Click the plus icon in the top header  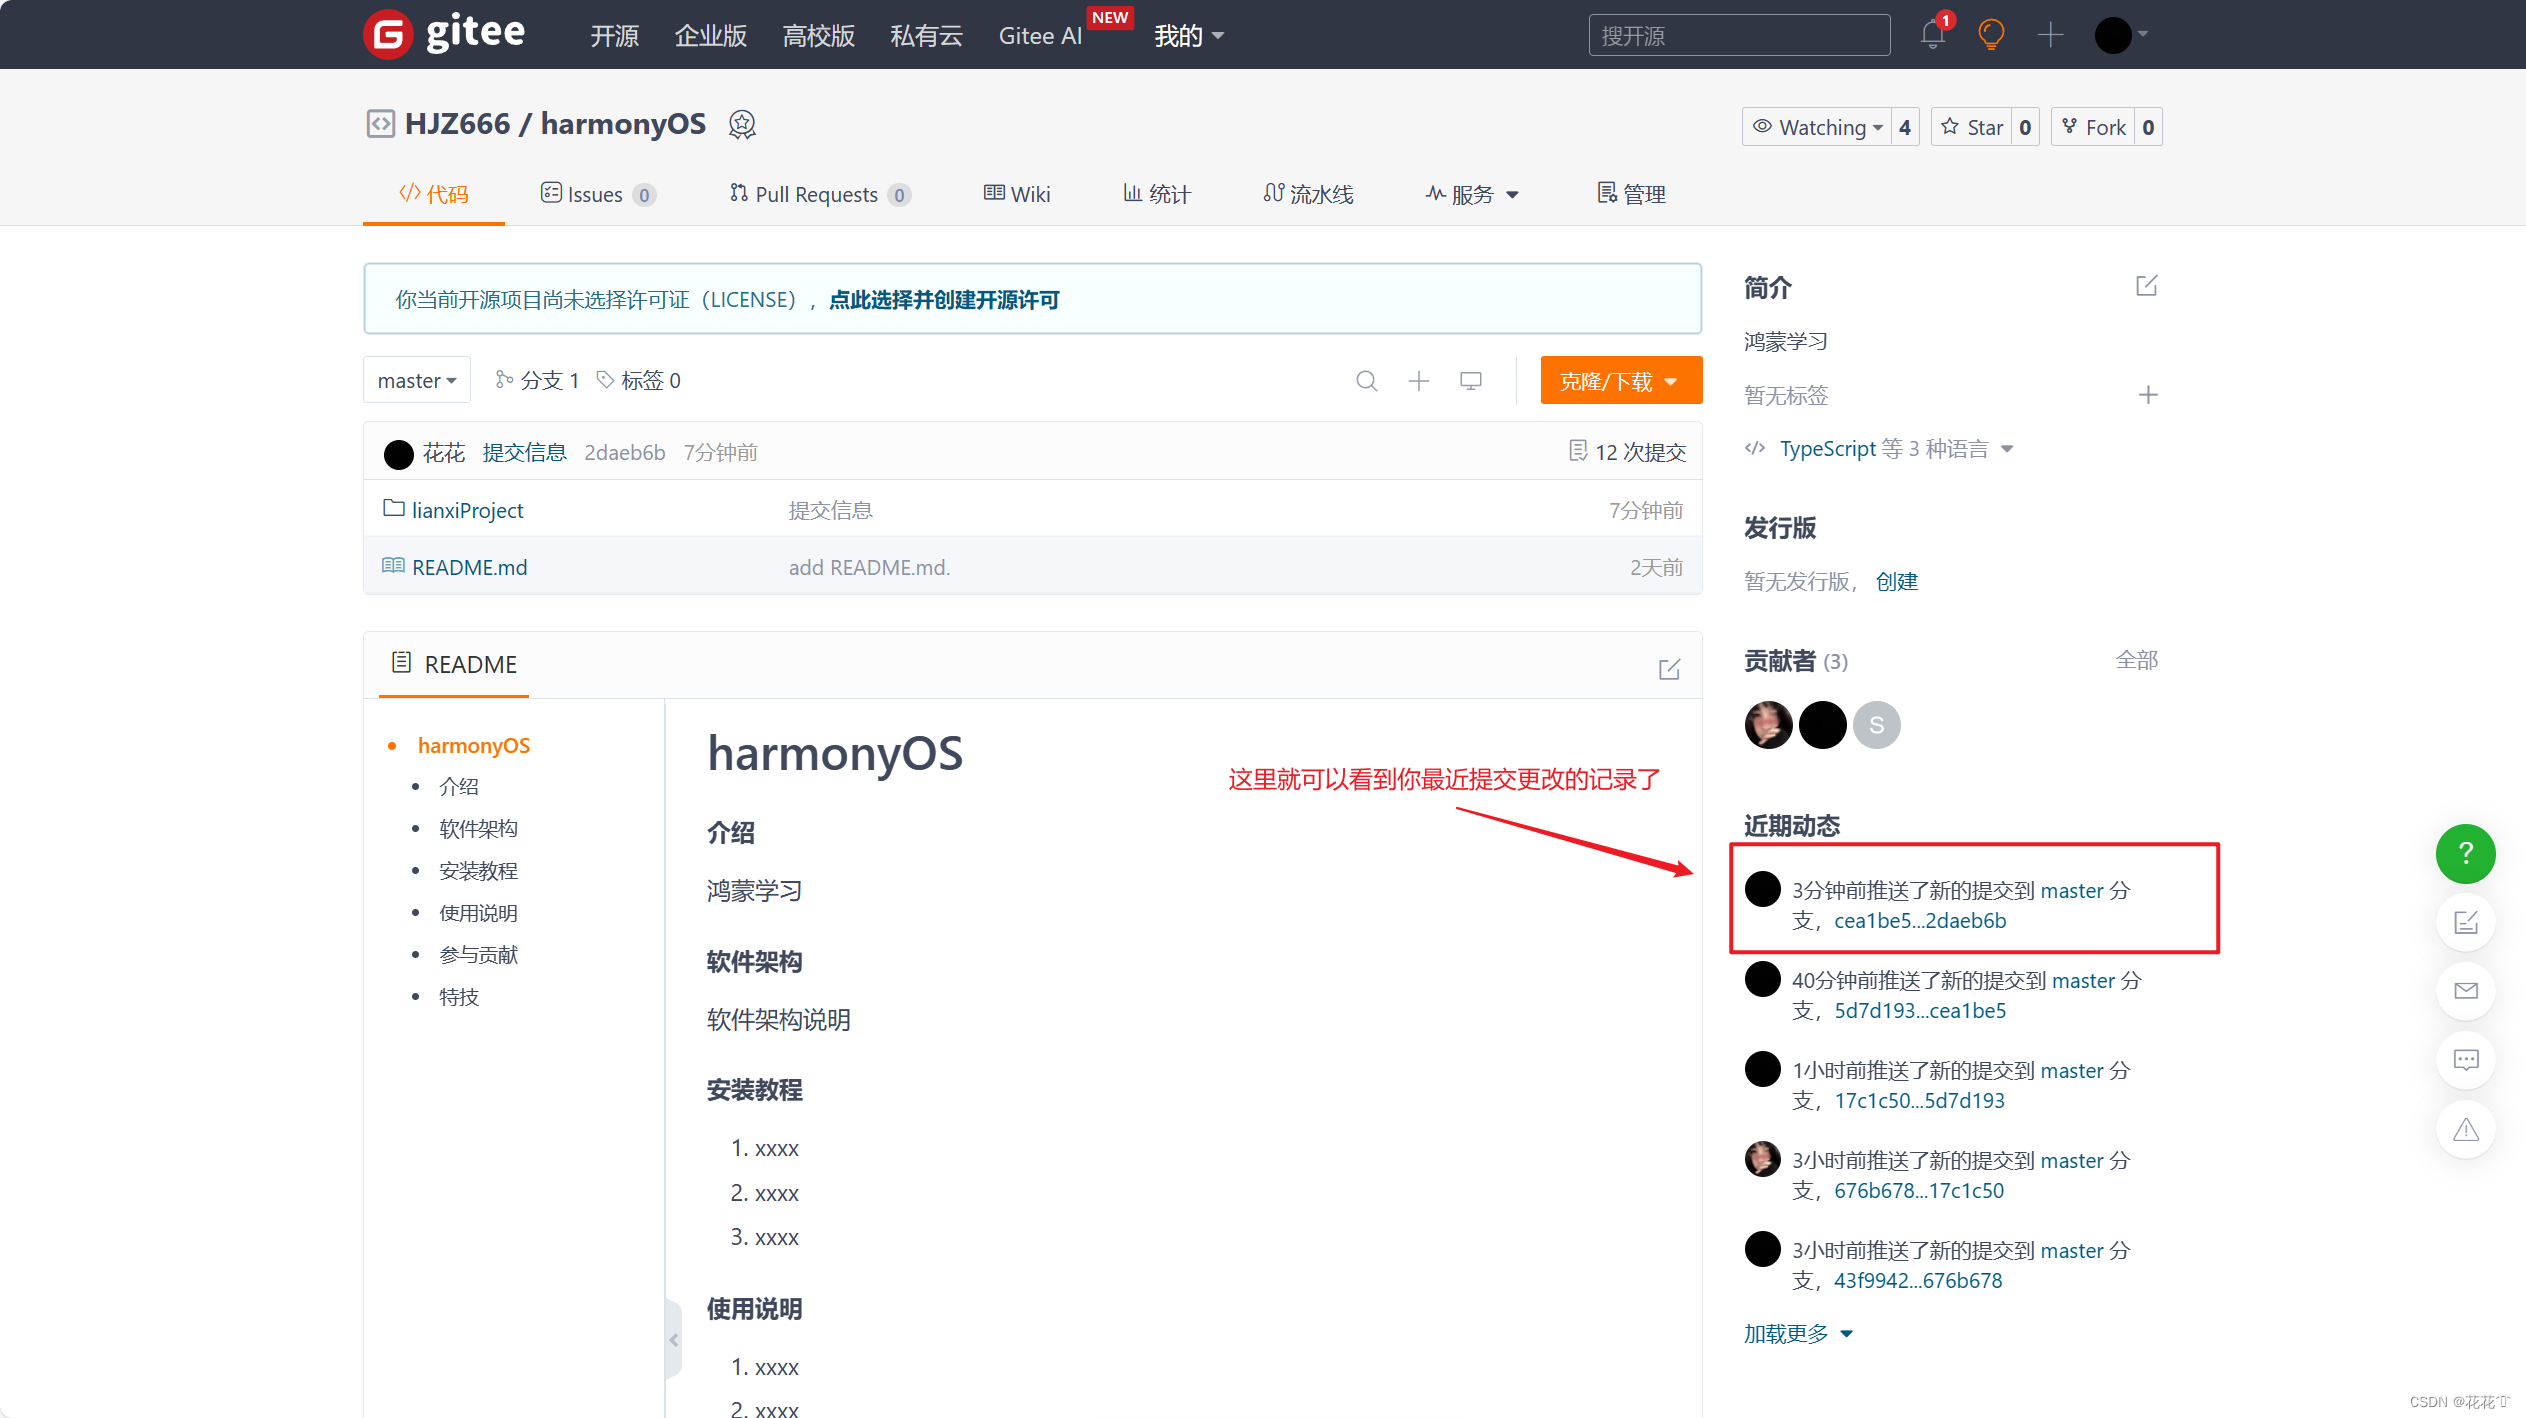(x=2051, y=35)
